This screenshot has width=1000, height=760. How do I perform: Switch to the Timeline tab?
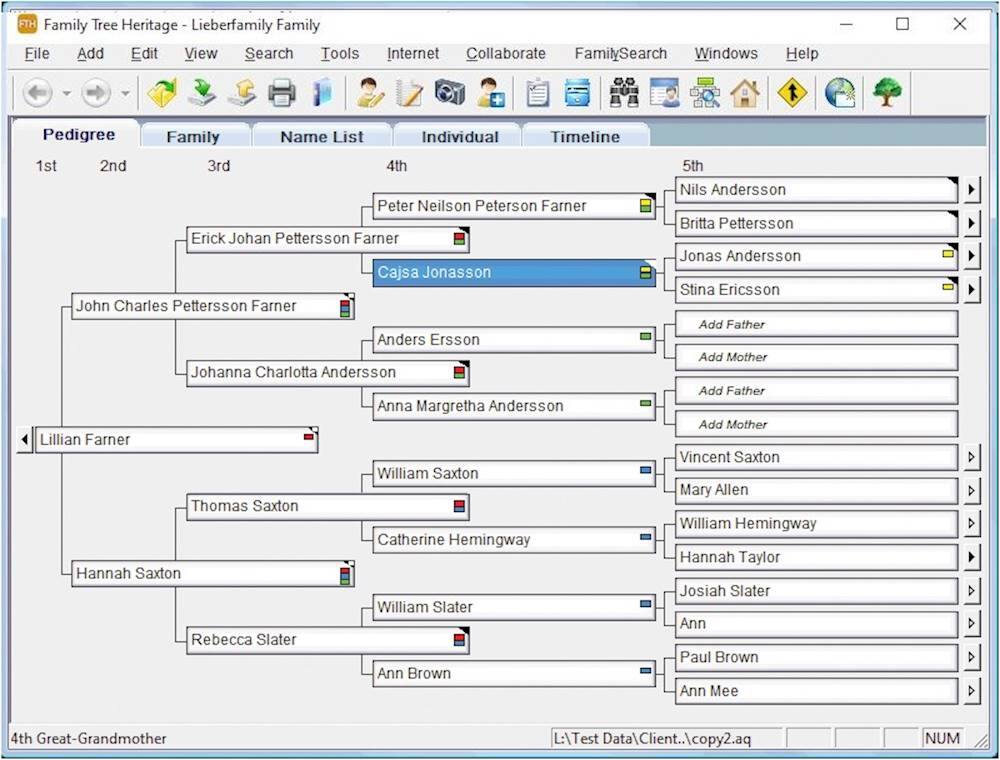pyautogui.click(x=585, y=136)
